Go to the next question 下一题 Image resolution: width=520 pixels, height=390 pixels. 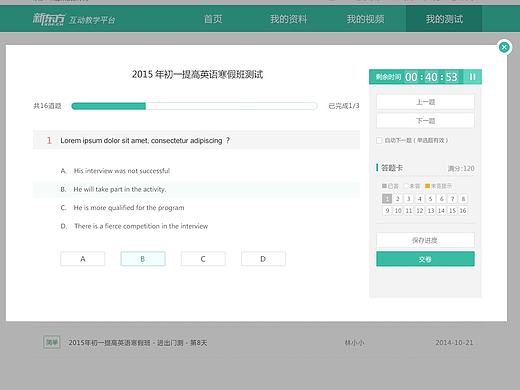point(425,121)
